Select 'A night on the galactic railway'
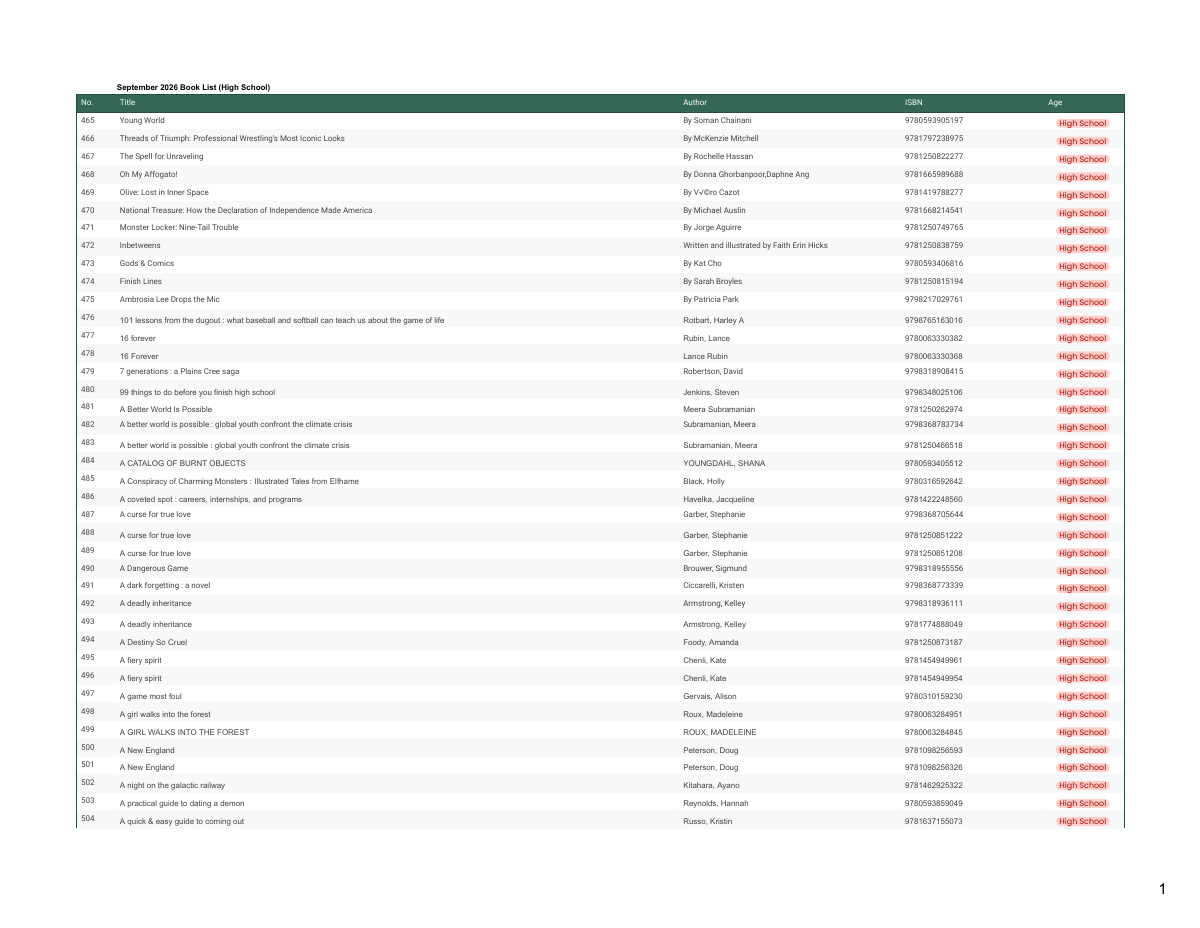Viewport: 1200px width, 928px height. (172, 785)
